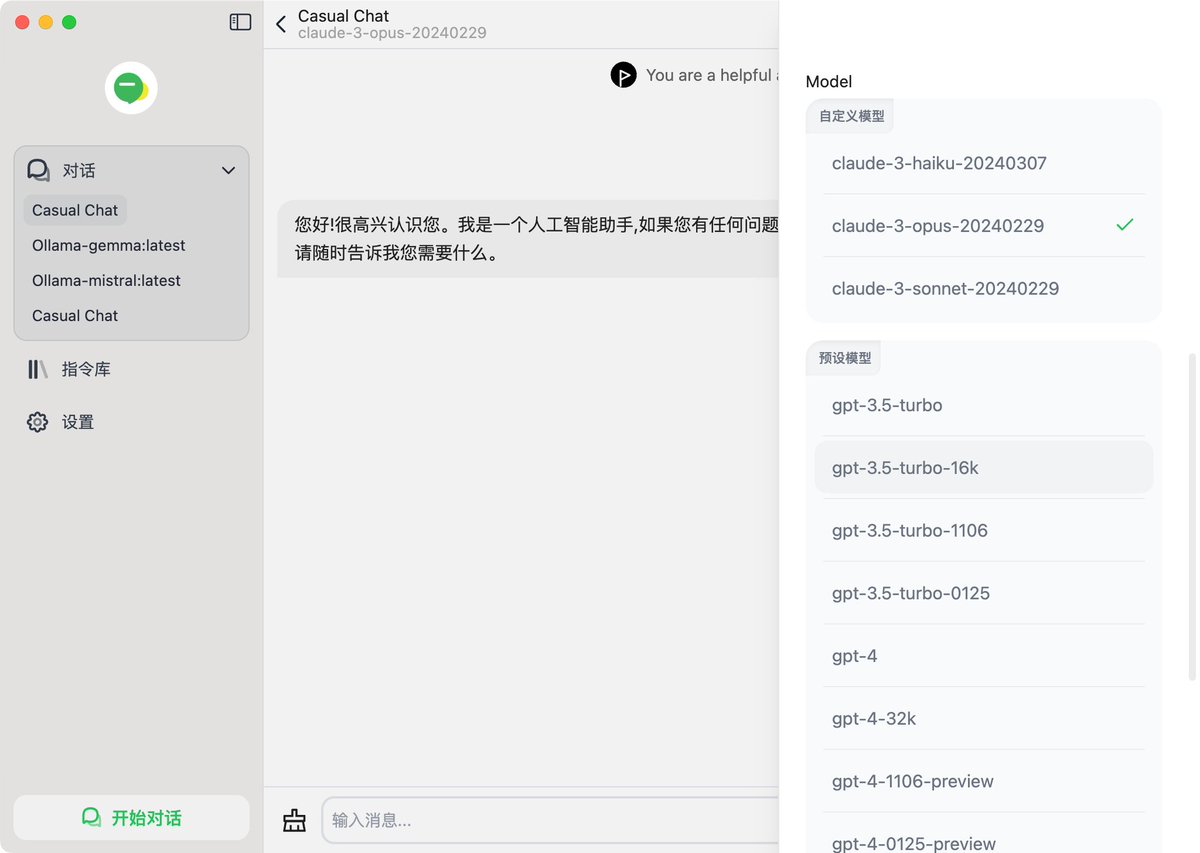
Task: Click the 'You are a helpful' prompt text
Action: (x=710, y=75)
